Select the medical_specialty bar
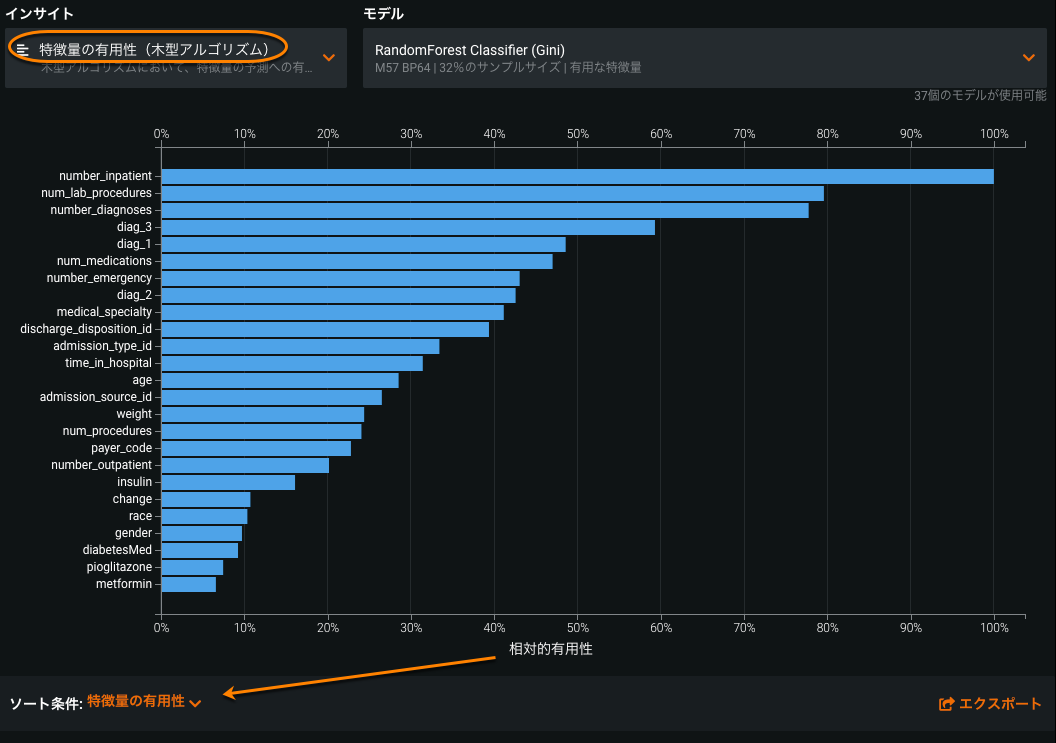The width and height of the screenshot is (1056, 743). point(332,312)
